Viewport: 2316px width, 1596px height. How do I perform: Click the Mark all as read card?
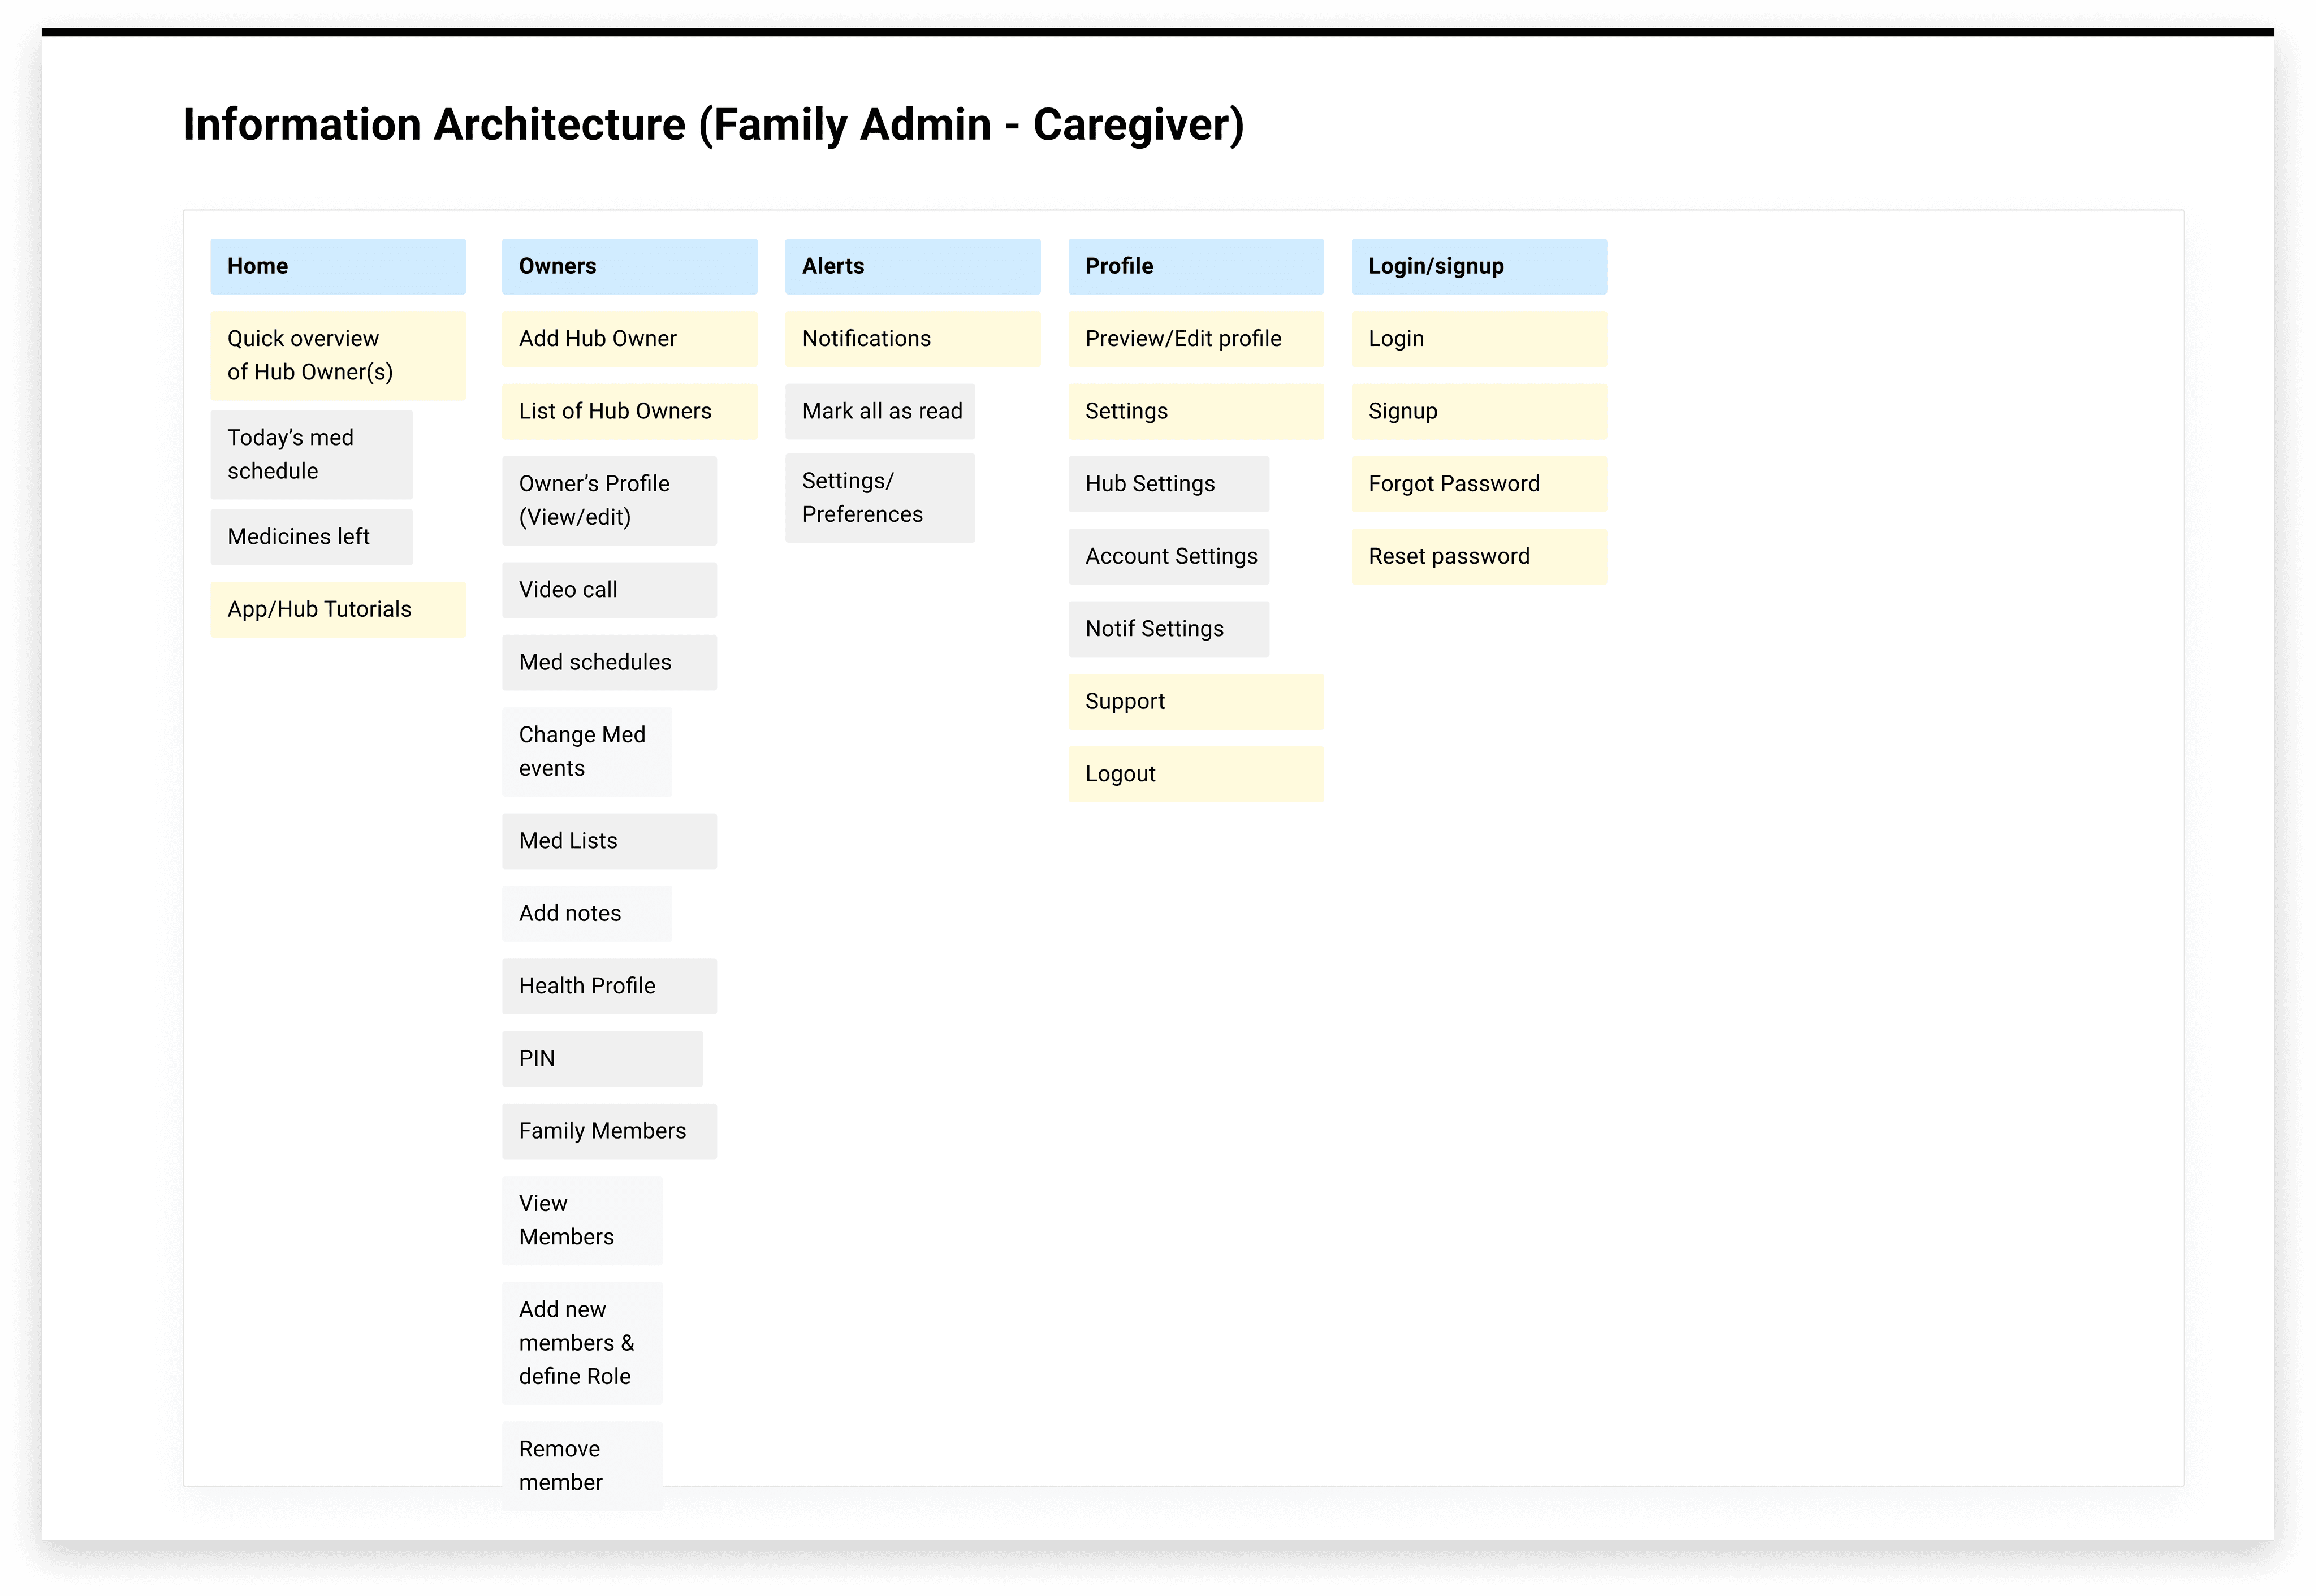click(x=880, y=411)
